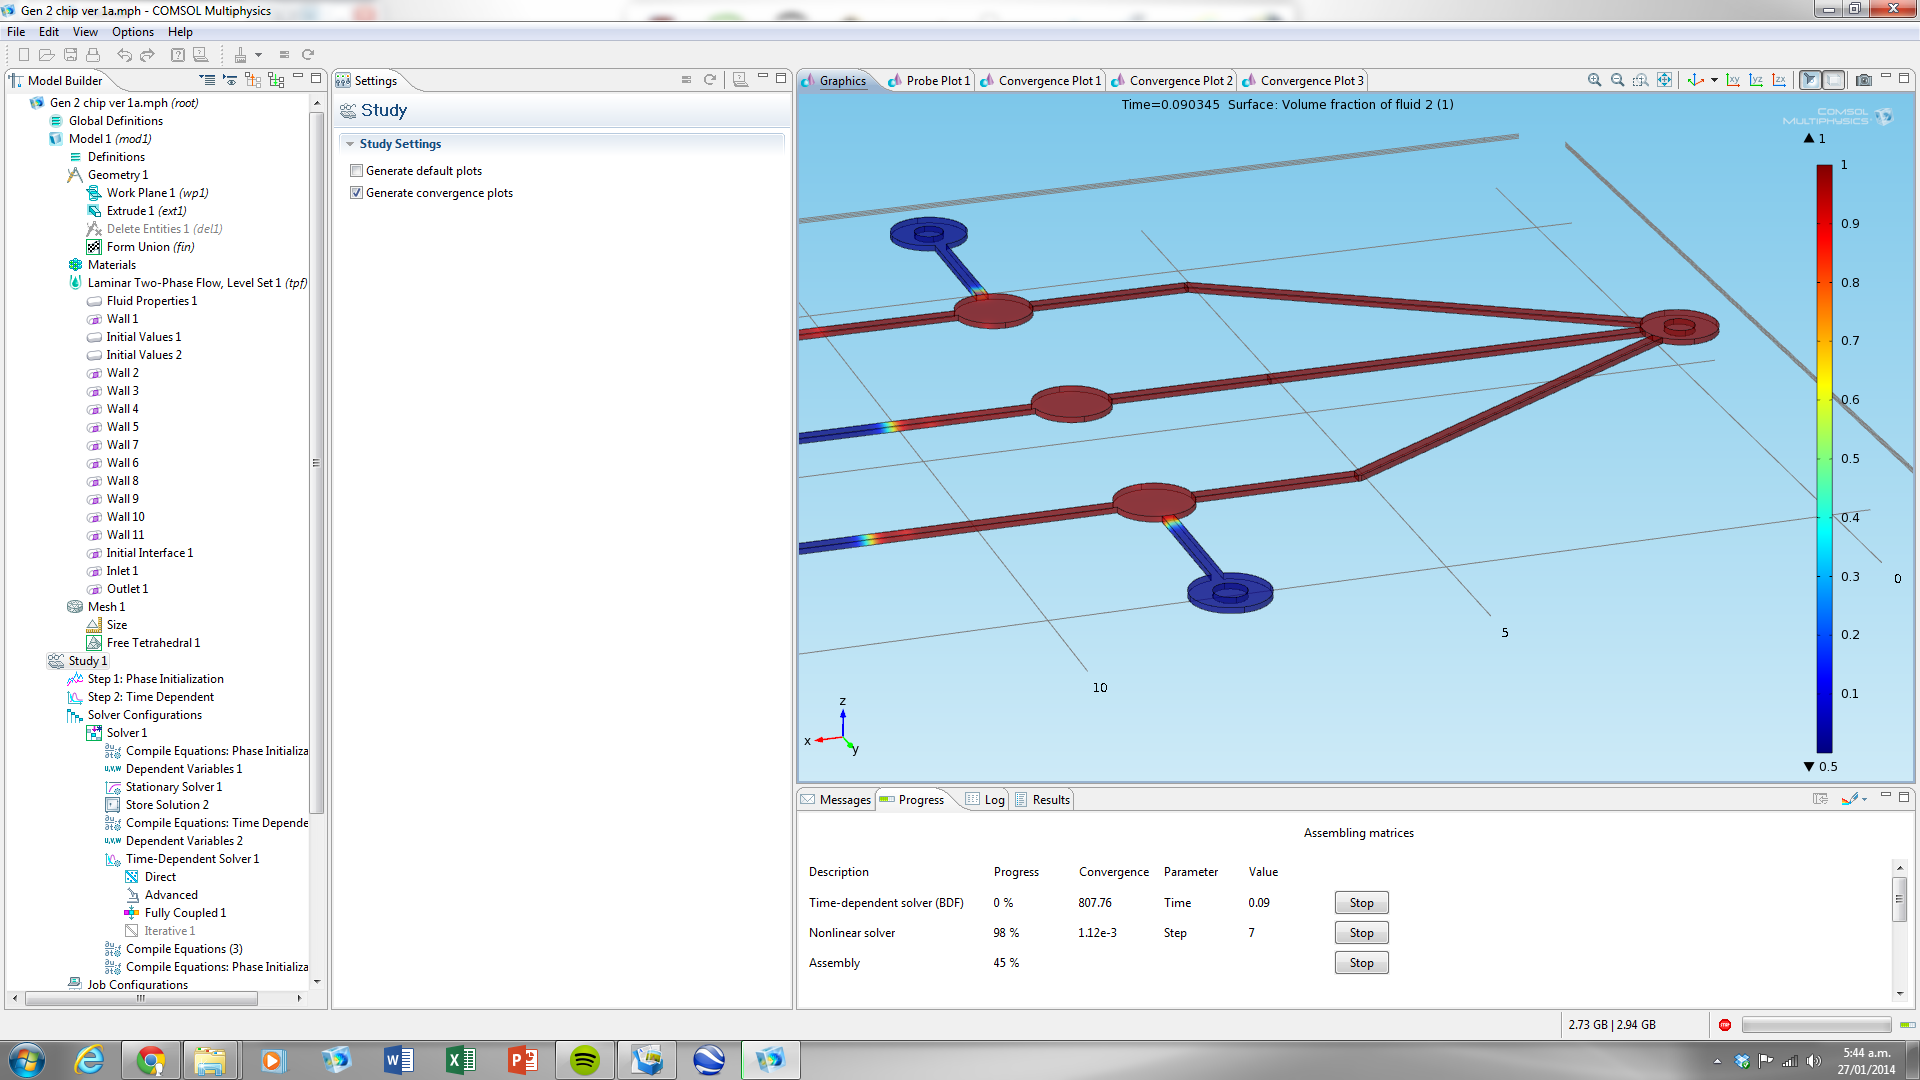Screen dimensions: 1920x1080
Task: Switch to Convergence Plot 2 tab
Action: [1172, 81]
